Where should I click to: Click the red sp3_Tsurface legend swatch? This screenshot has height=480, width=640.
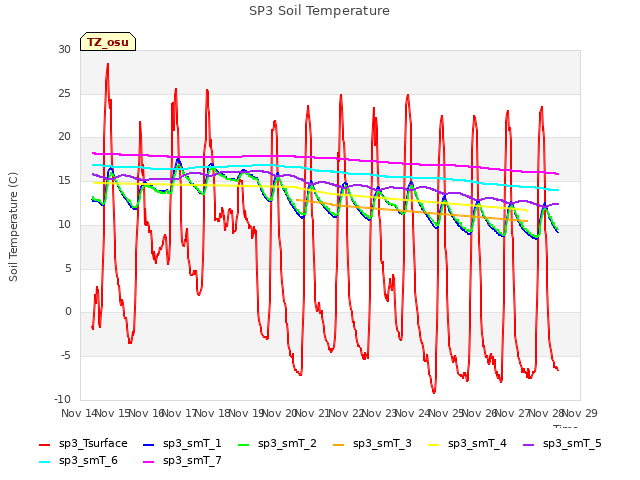[44, 444]
